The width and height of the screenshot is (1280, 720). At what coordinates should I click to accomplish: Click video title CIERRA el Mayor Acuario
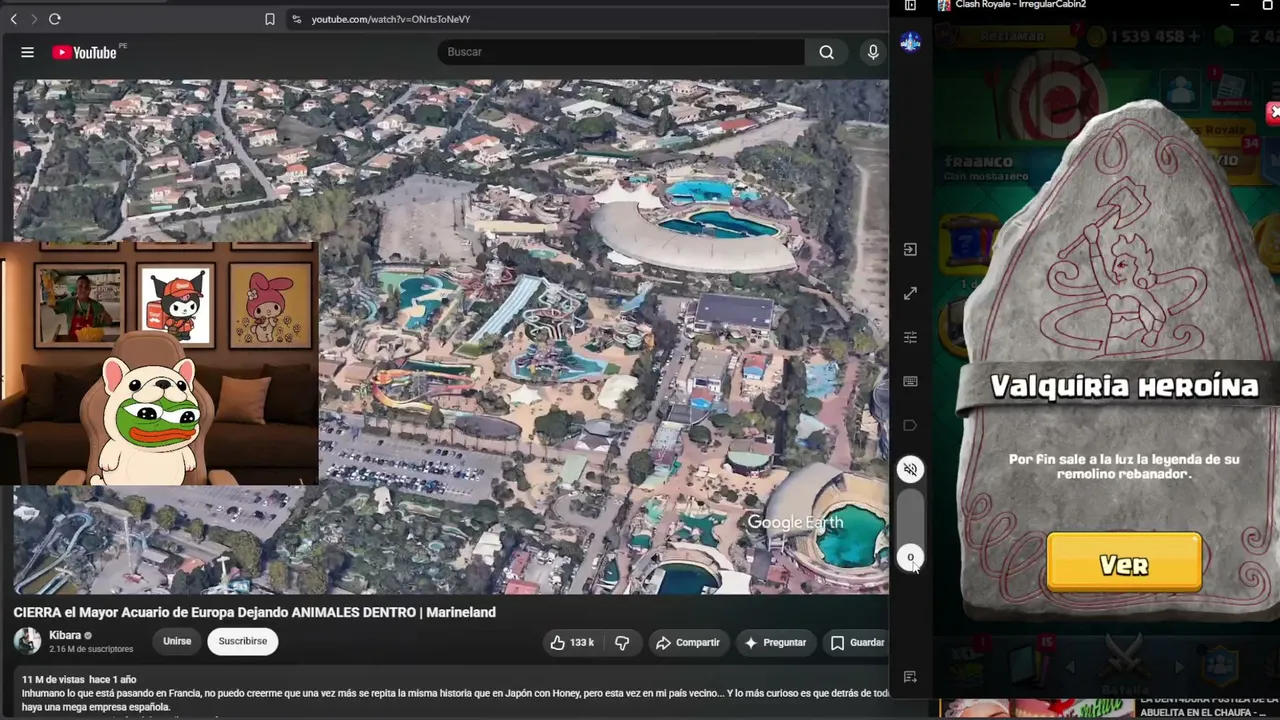point(254,612)
